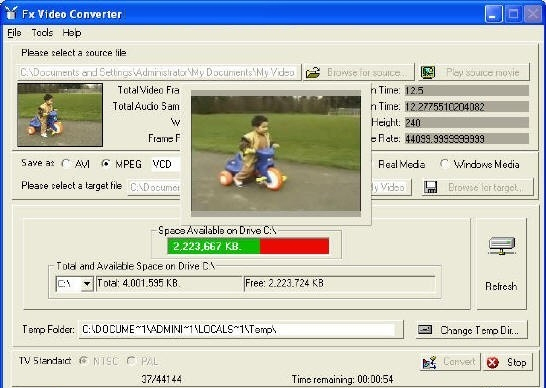Viewport: 546px width, 388px height.
Task: Open the Tools menu
Action: pyautogui.click(x=42, y=33)
